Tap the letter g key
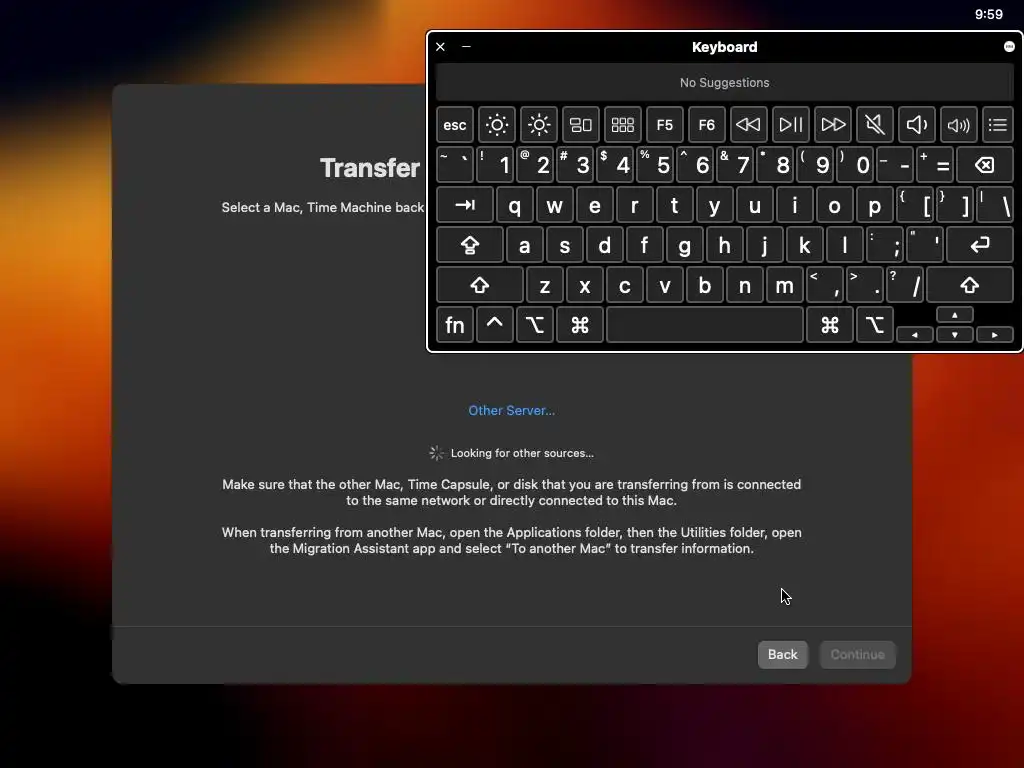This screenshot has height=768, width=1024. [684, 245]
